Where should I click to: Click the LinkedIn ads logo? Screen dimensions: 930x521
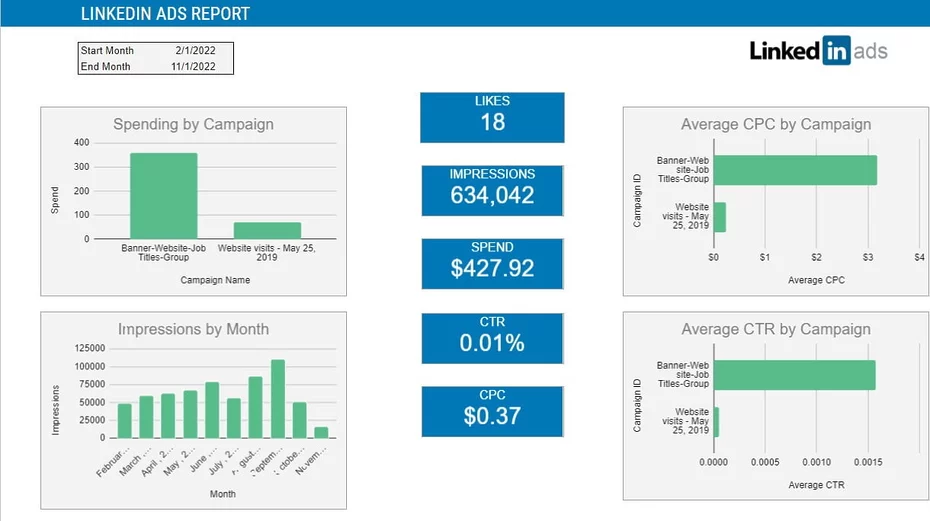tap(818, 50)
